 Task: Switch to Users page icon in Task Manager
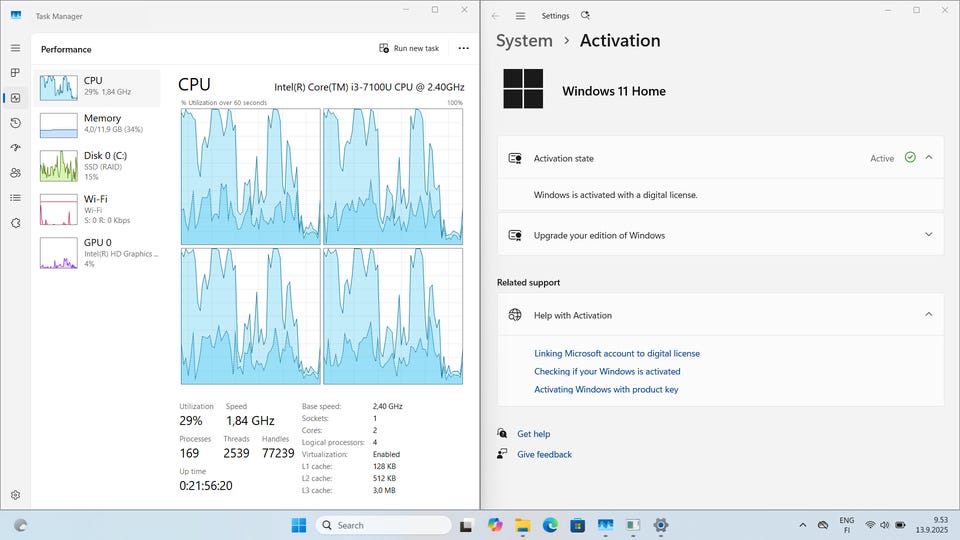15,173
